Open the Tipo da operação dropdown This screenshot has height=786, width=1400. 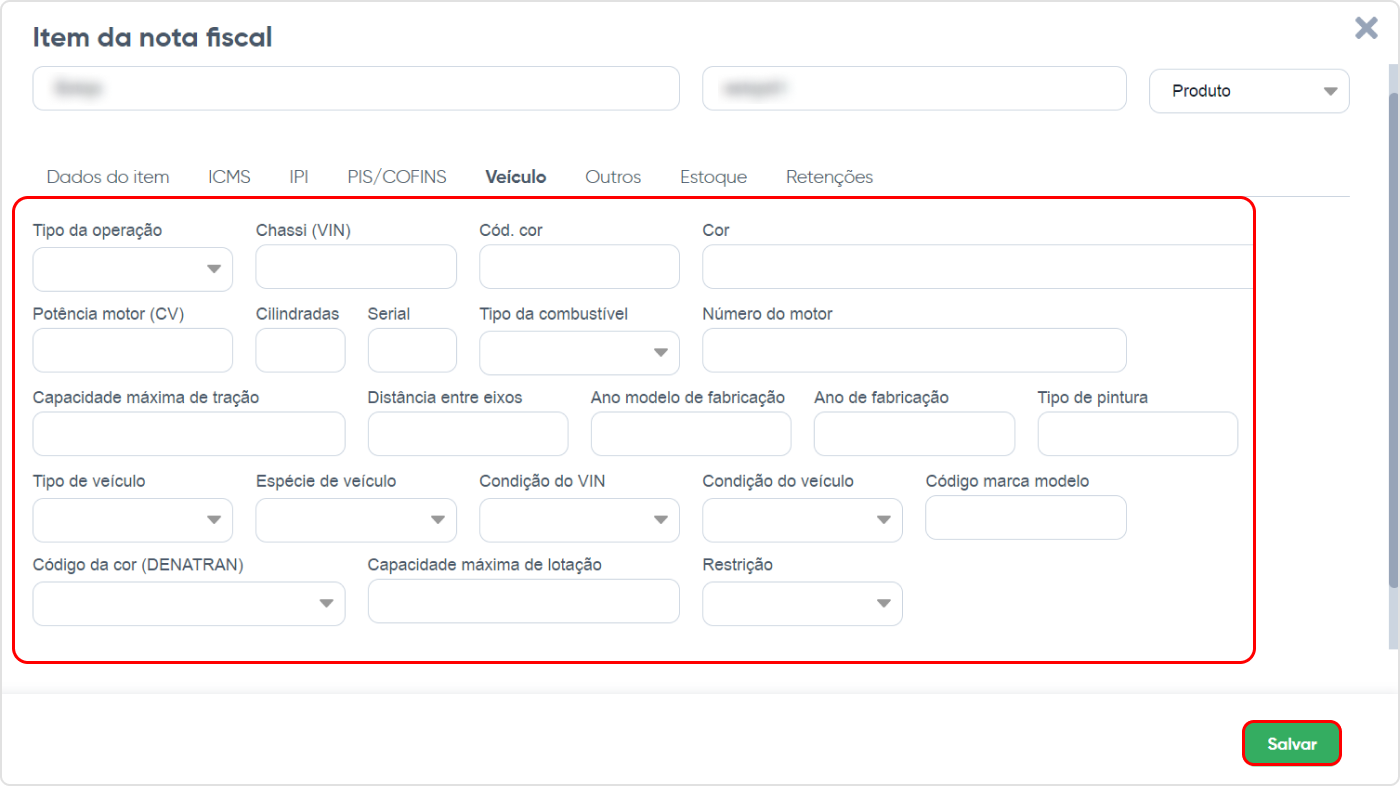pos(131,269)
